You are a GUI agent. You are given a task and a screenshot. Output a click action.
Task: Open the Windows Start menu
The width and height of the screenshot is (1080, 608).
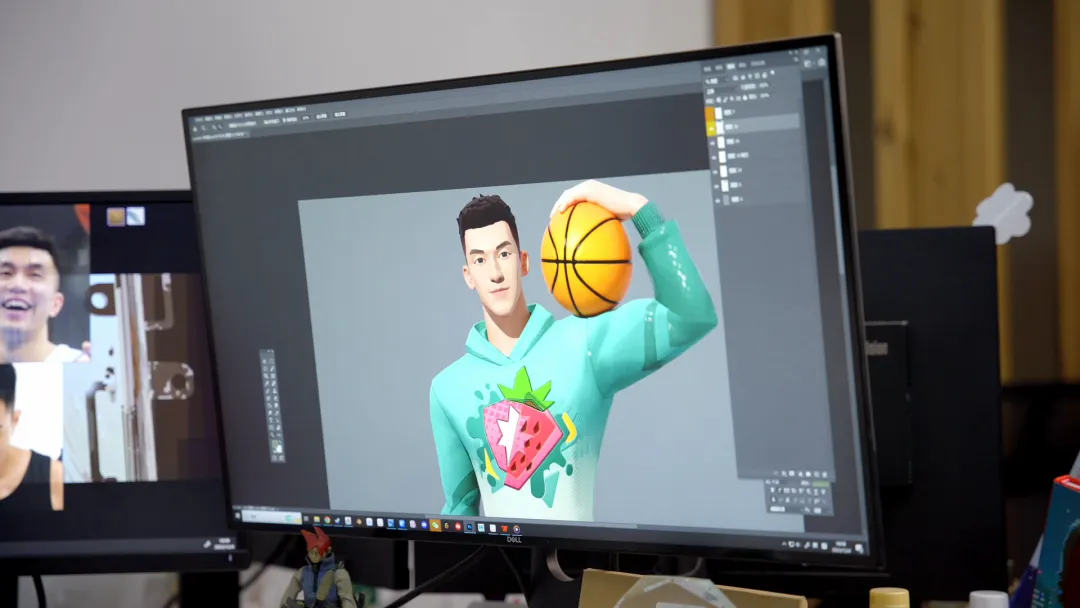pos(238,515)
